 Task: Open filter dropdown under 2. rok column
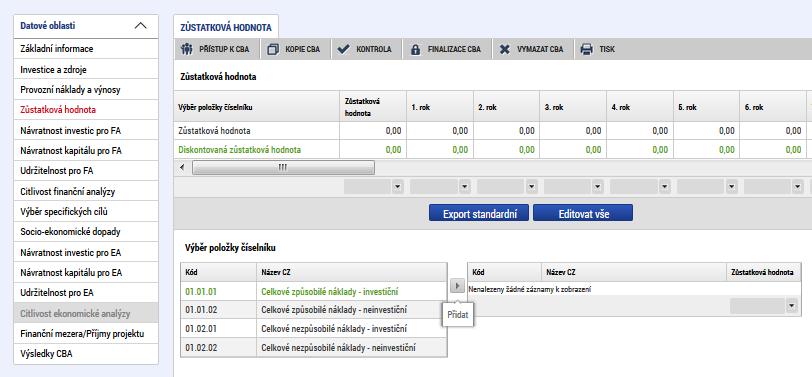531,187
